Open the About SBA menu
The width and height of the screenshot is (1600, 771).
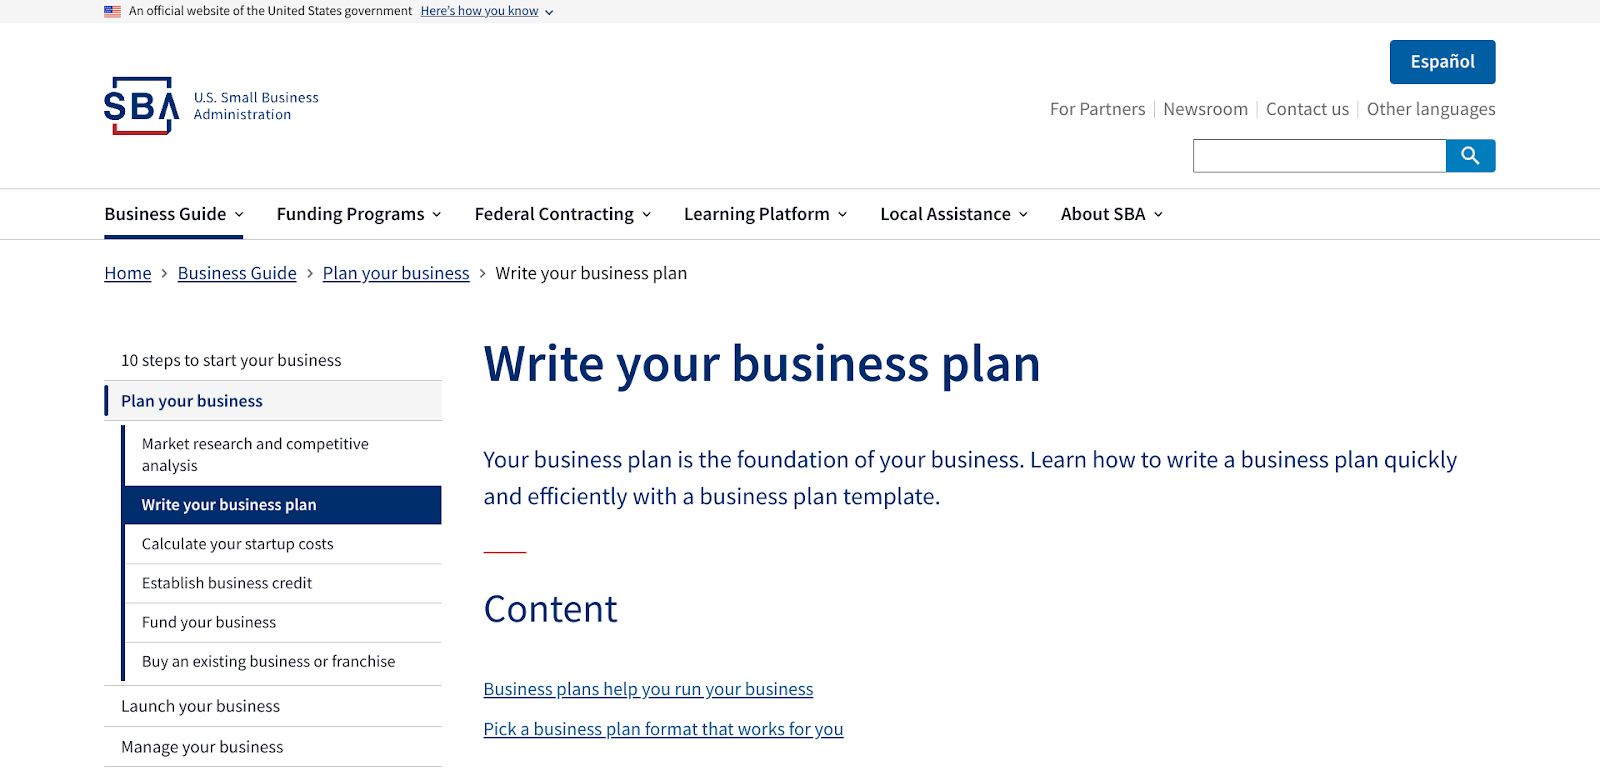point(1111,214)
